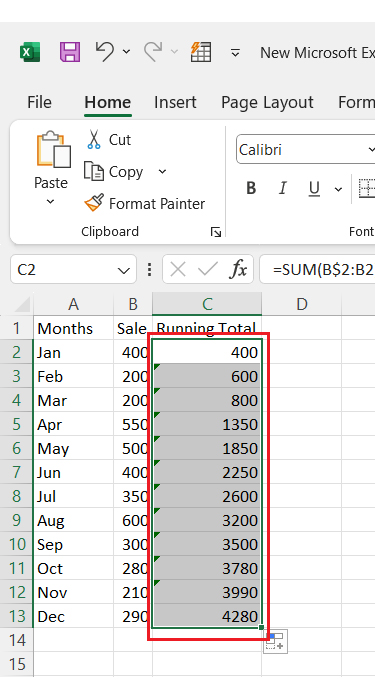Click running total cell 1350
Image resolution: width=375 pixels, height=699 pixels.
click(207, 425)
